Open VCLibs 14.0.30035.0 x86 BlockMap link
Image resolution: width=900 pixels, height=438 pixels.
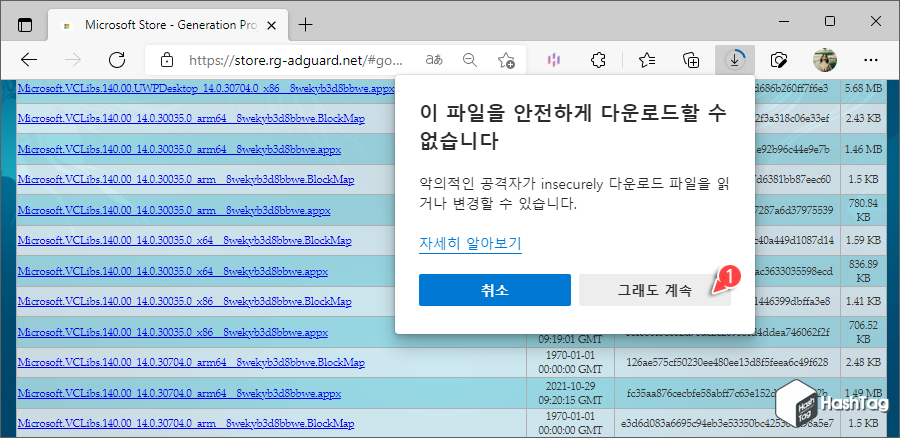pyautogui.click(x=184, y=301)
